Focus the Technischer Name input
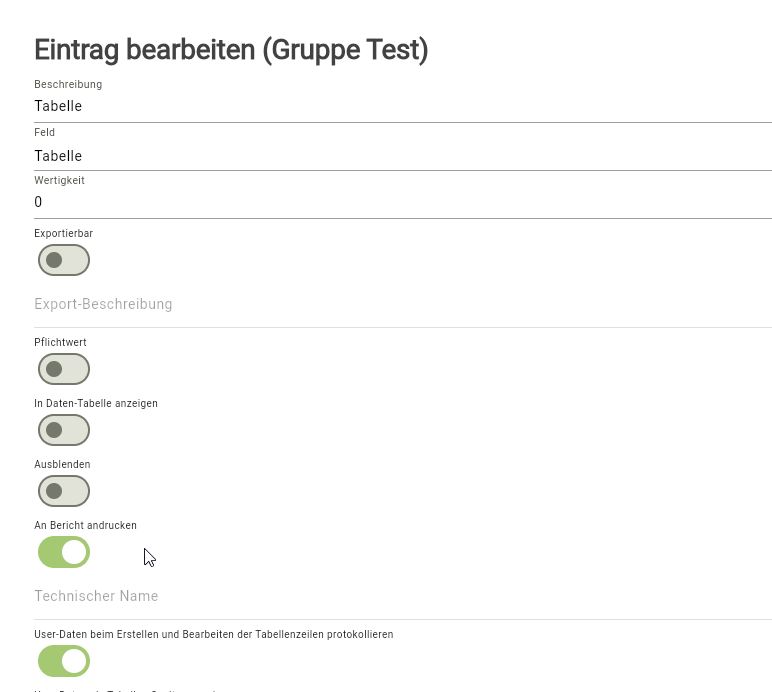The height and width of the screenshot is (692, 772). click(402, 596)
